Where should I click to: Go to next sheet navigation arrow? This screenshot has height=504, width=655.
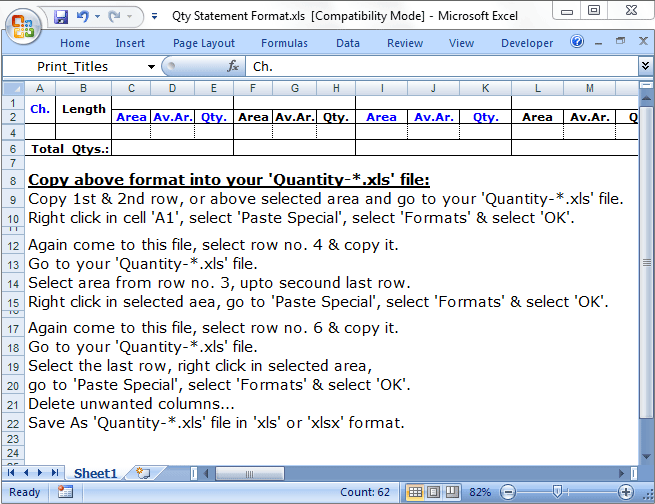pyautogui.click(x=40, y=472)
